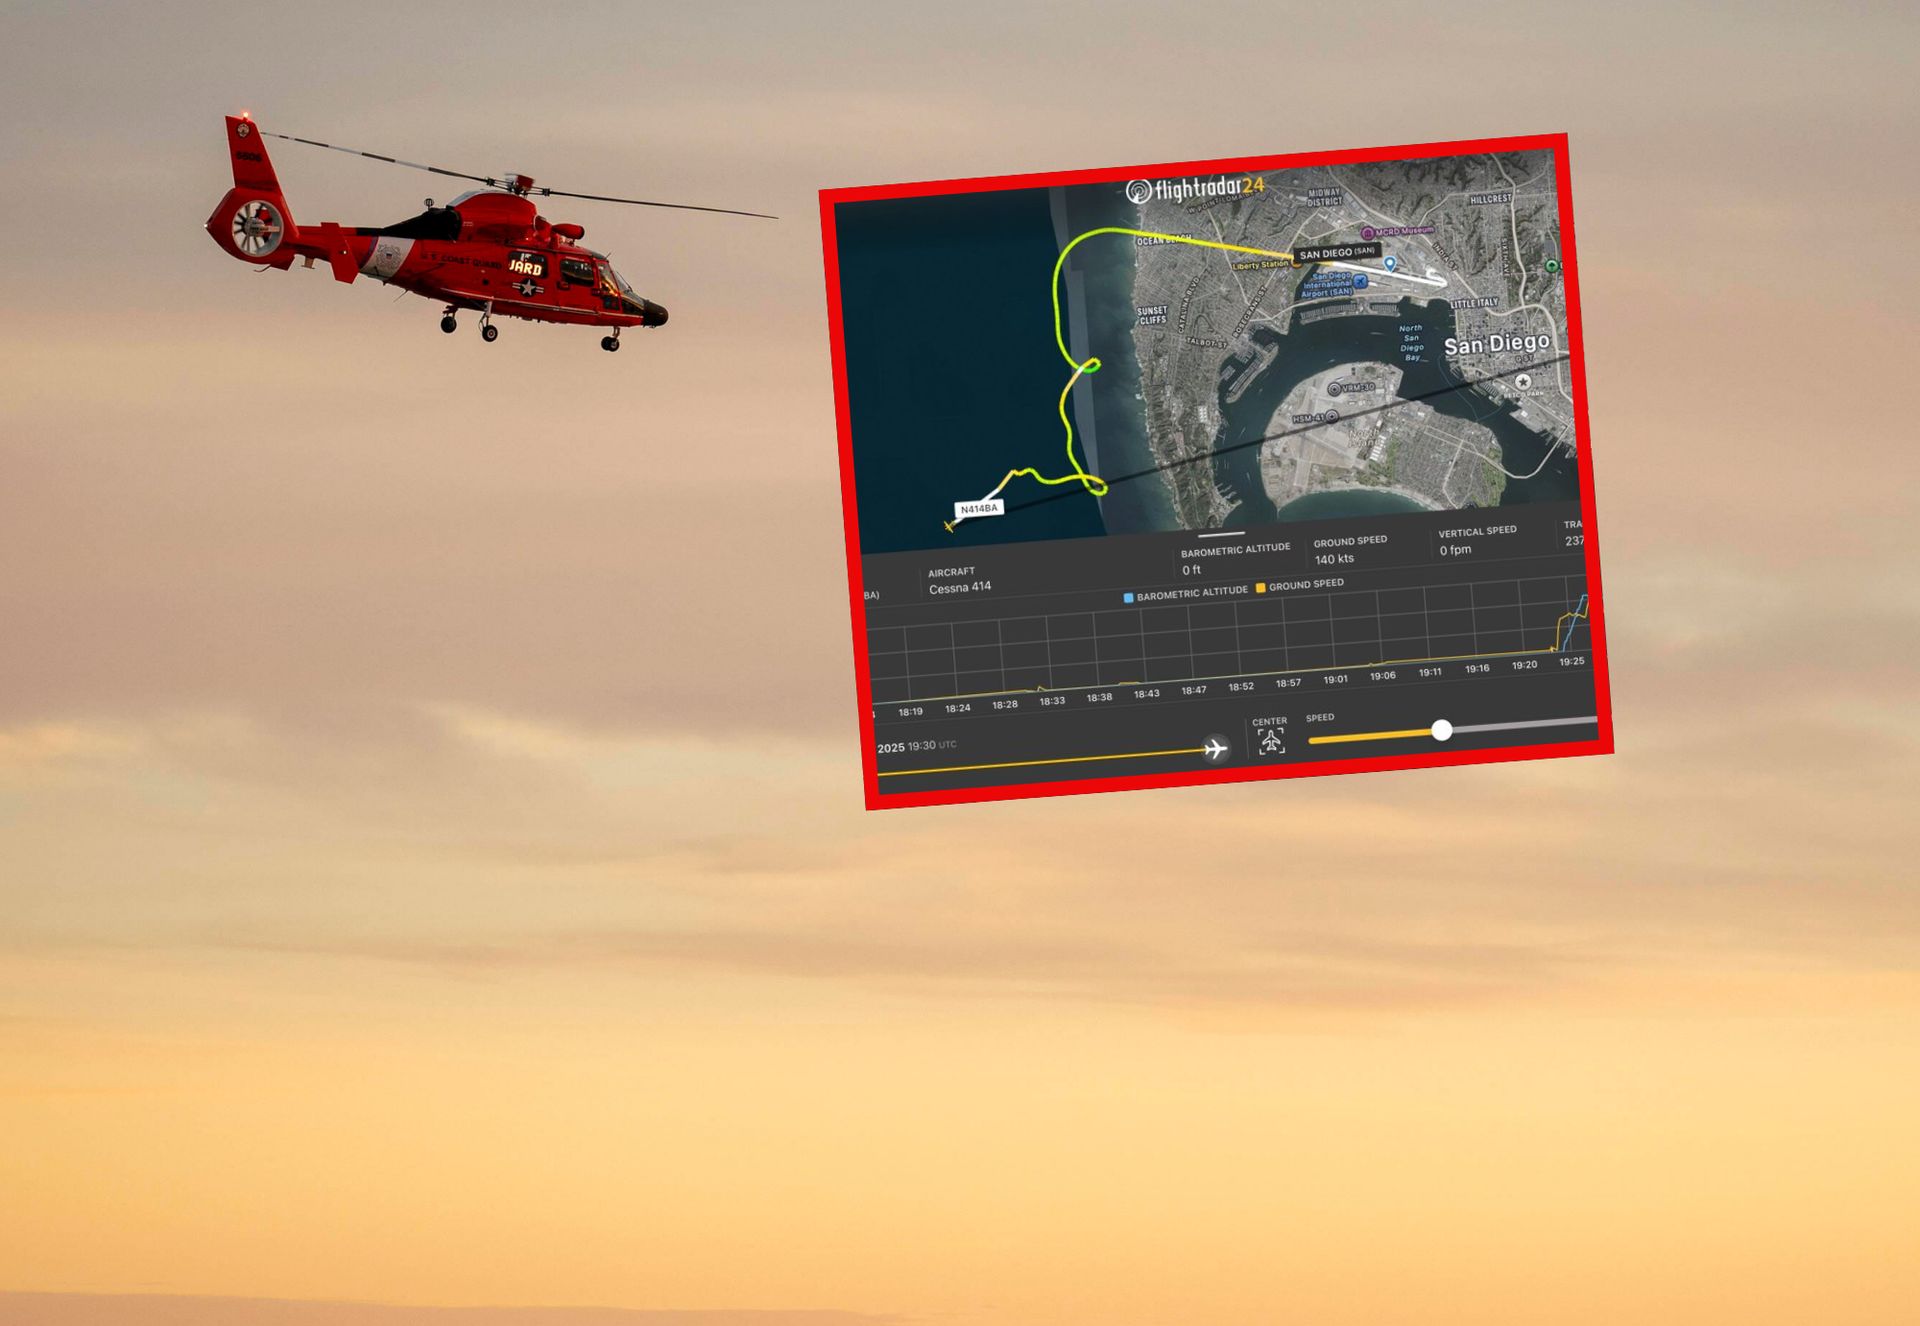
Task: Click the 19:25 time label on graph
Action: tap(1571, 661)
